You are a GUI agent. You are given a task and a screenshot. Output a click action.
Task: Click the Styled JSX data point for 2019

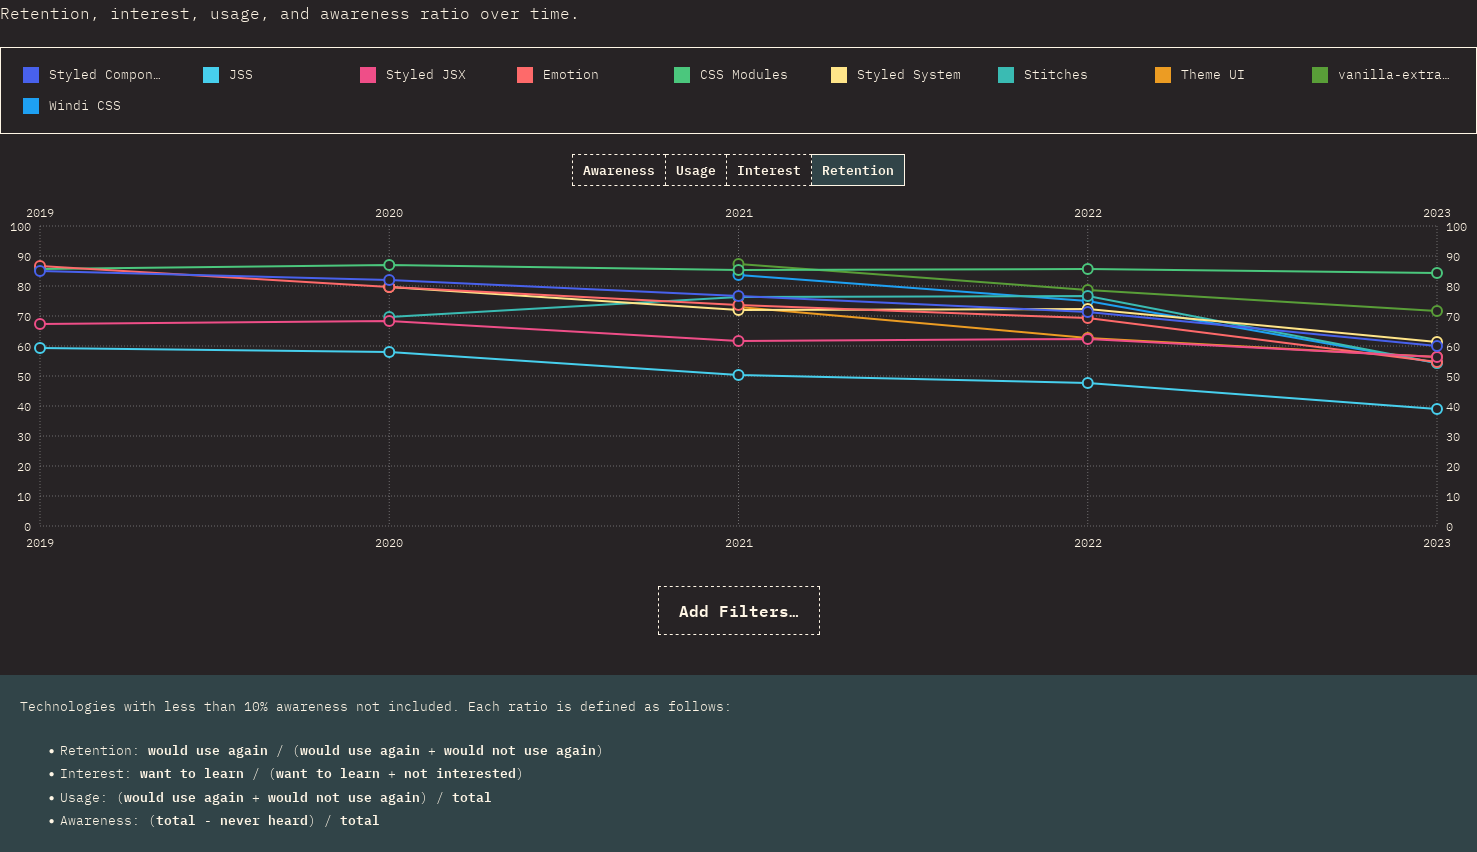pos(40,324)
